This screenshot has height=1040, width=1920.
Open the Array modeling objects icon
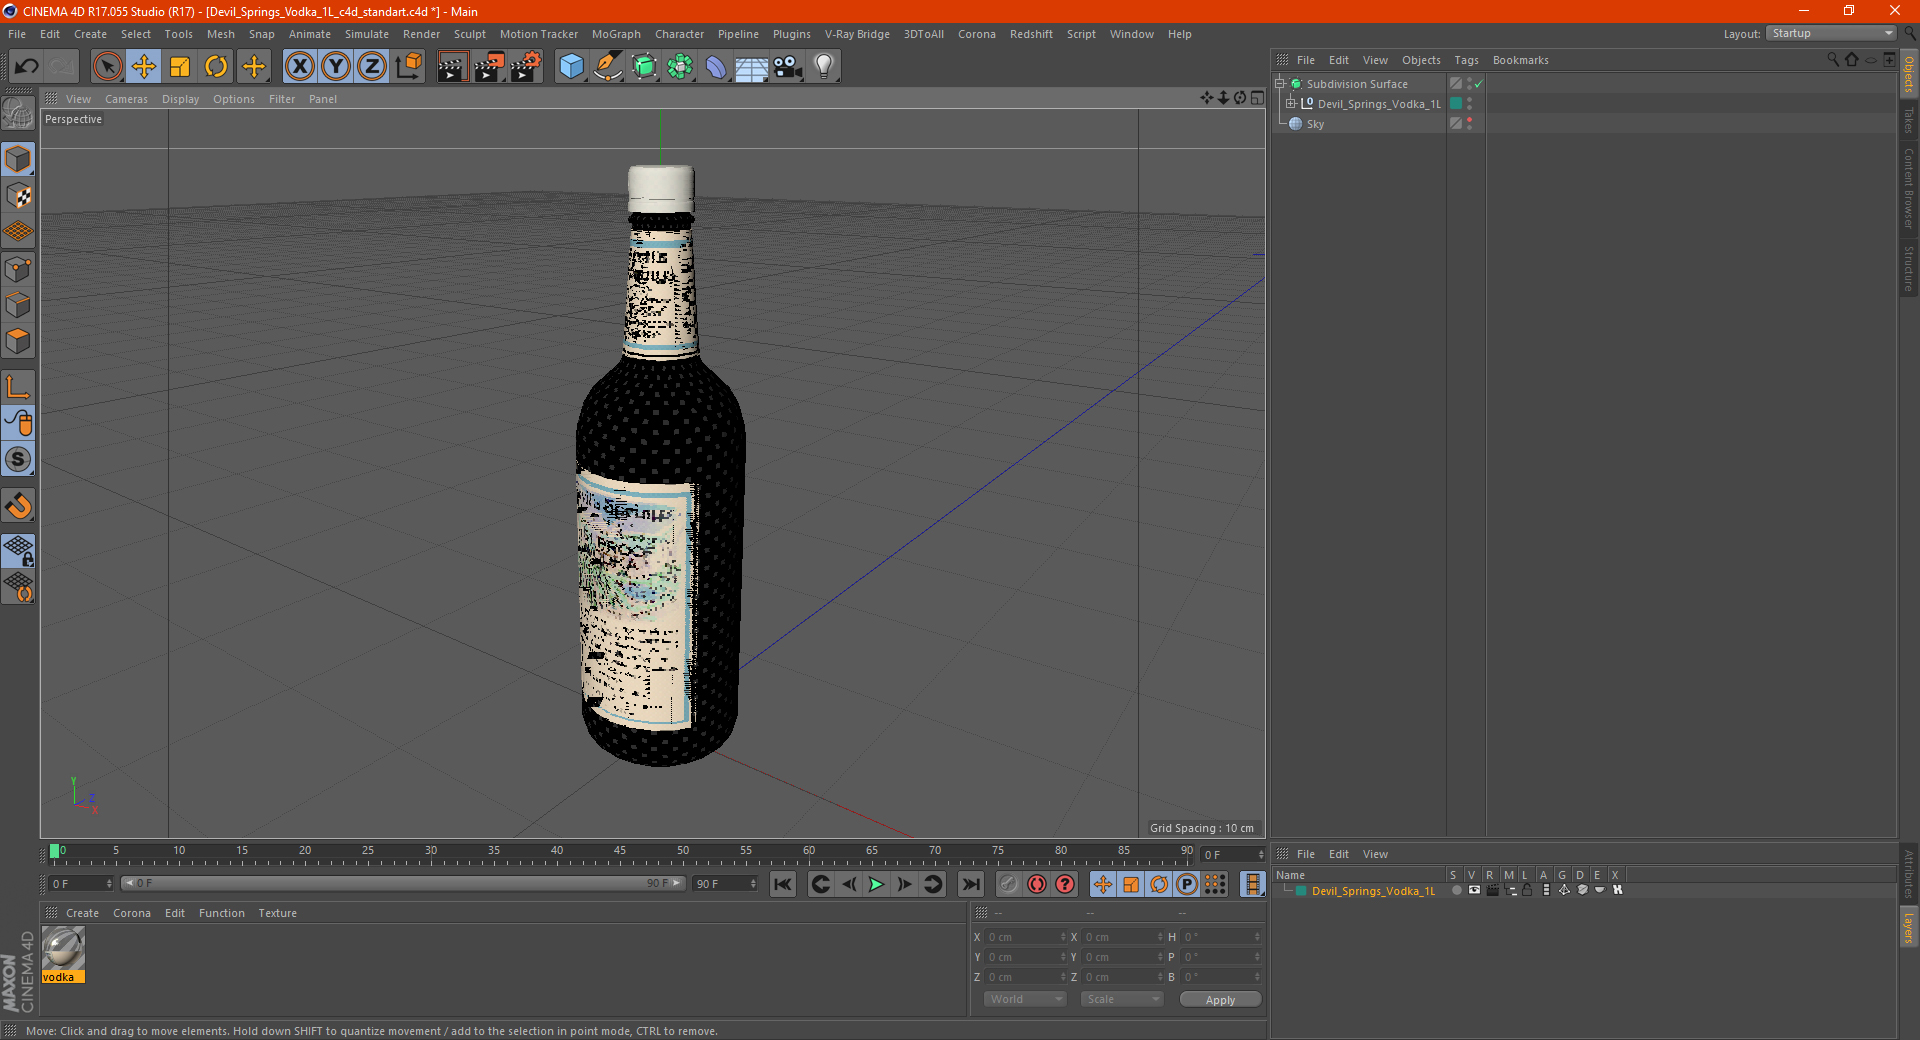(680, 67)
